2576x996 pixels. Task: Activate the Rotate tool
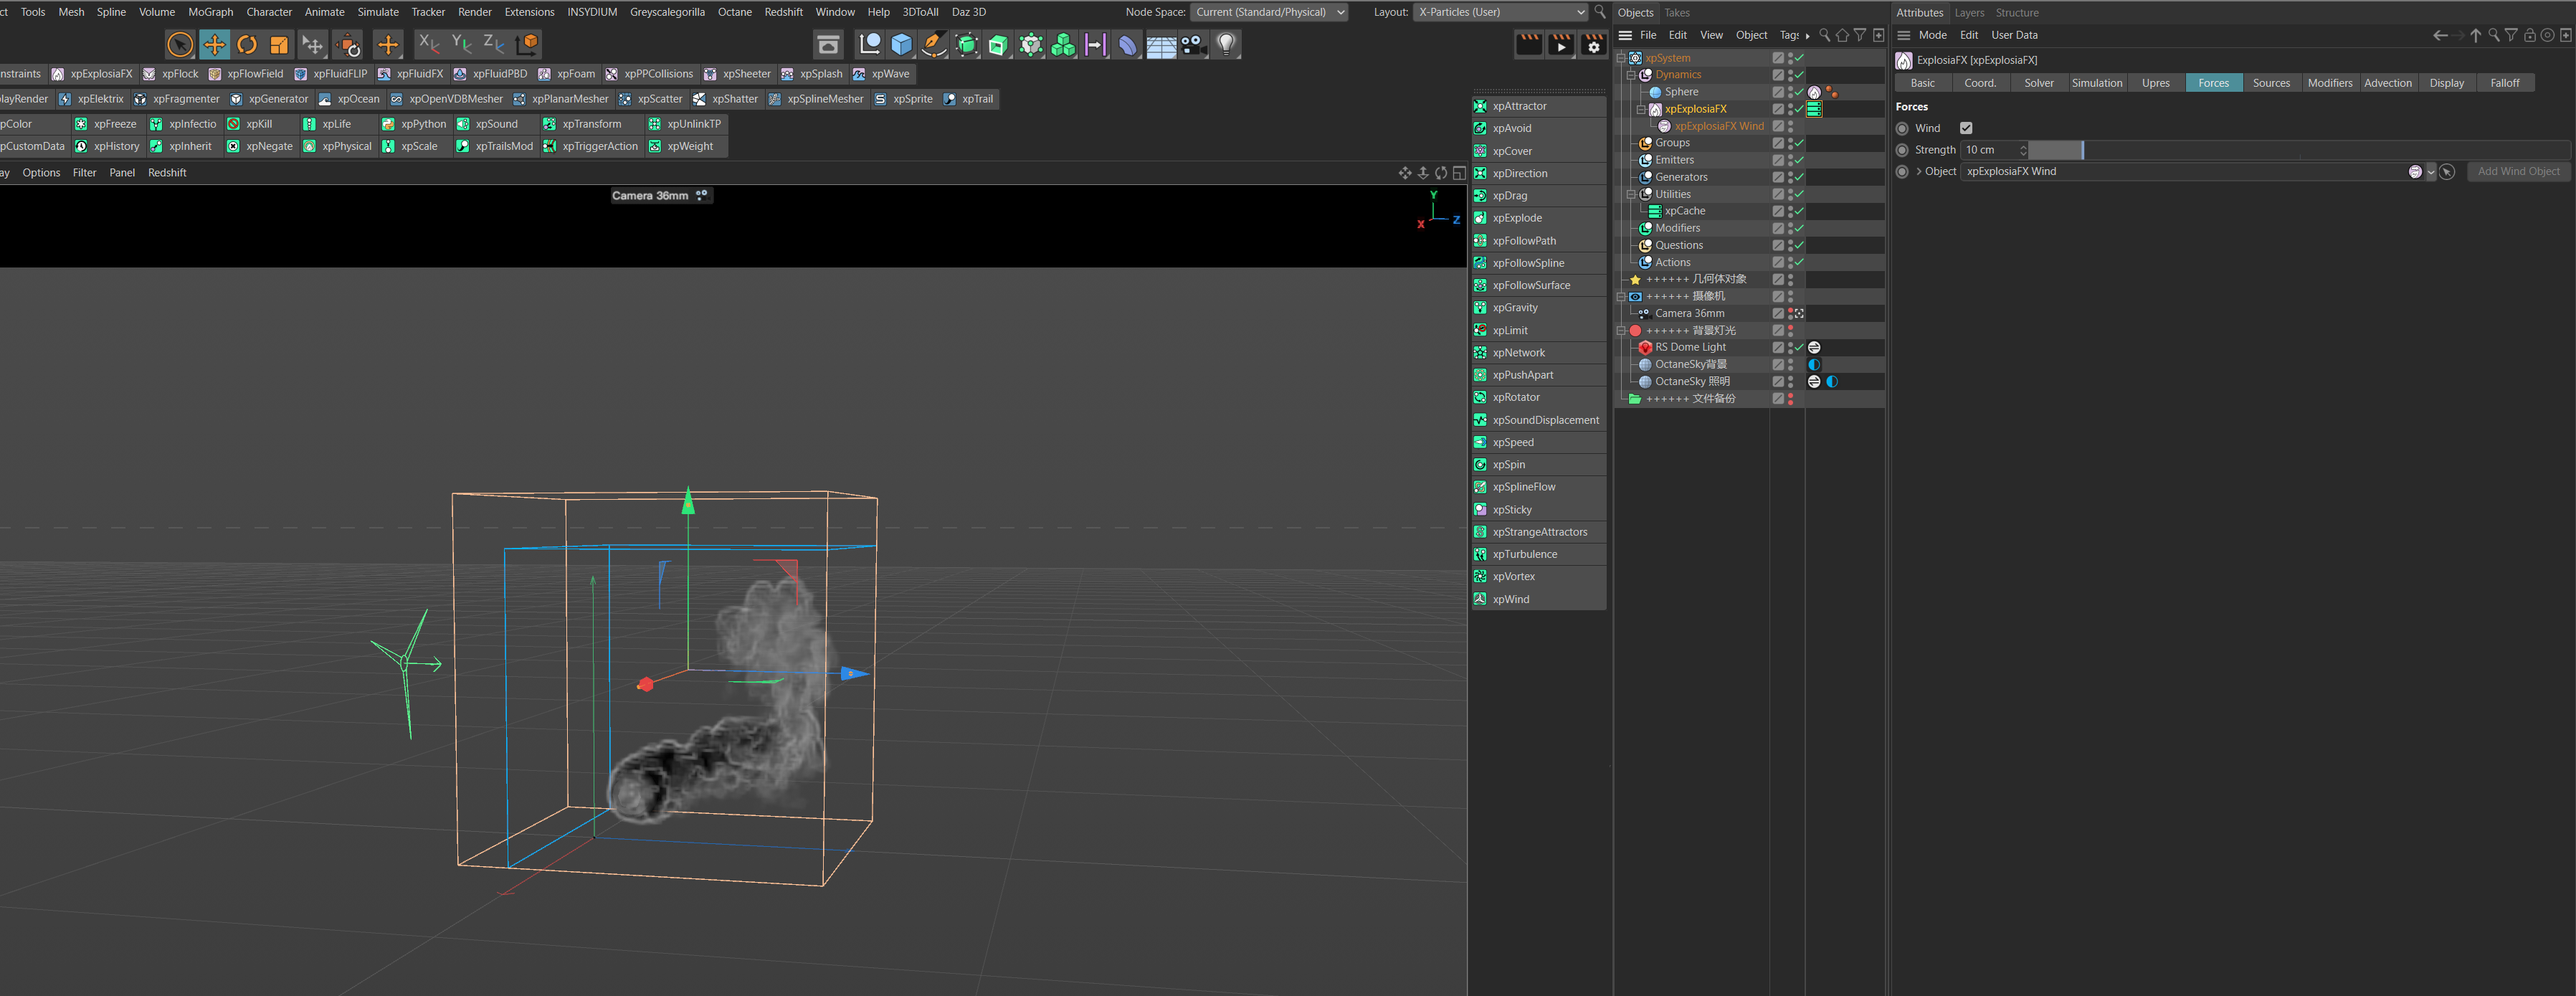click(x=247, y=44)
